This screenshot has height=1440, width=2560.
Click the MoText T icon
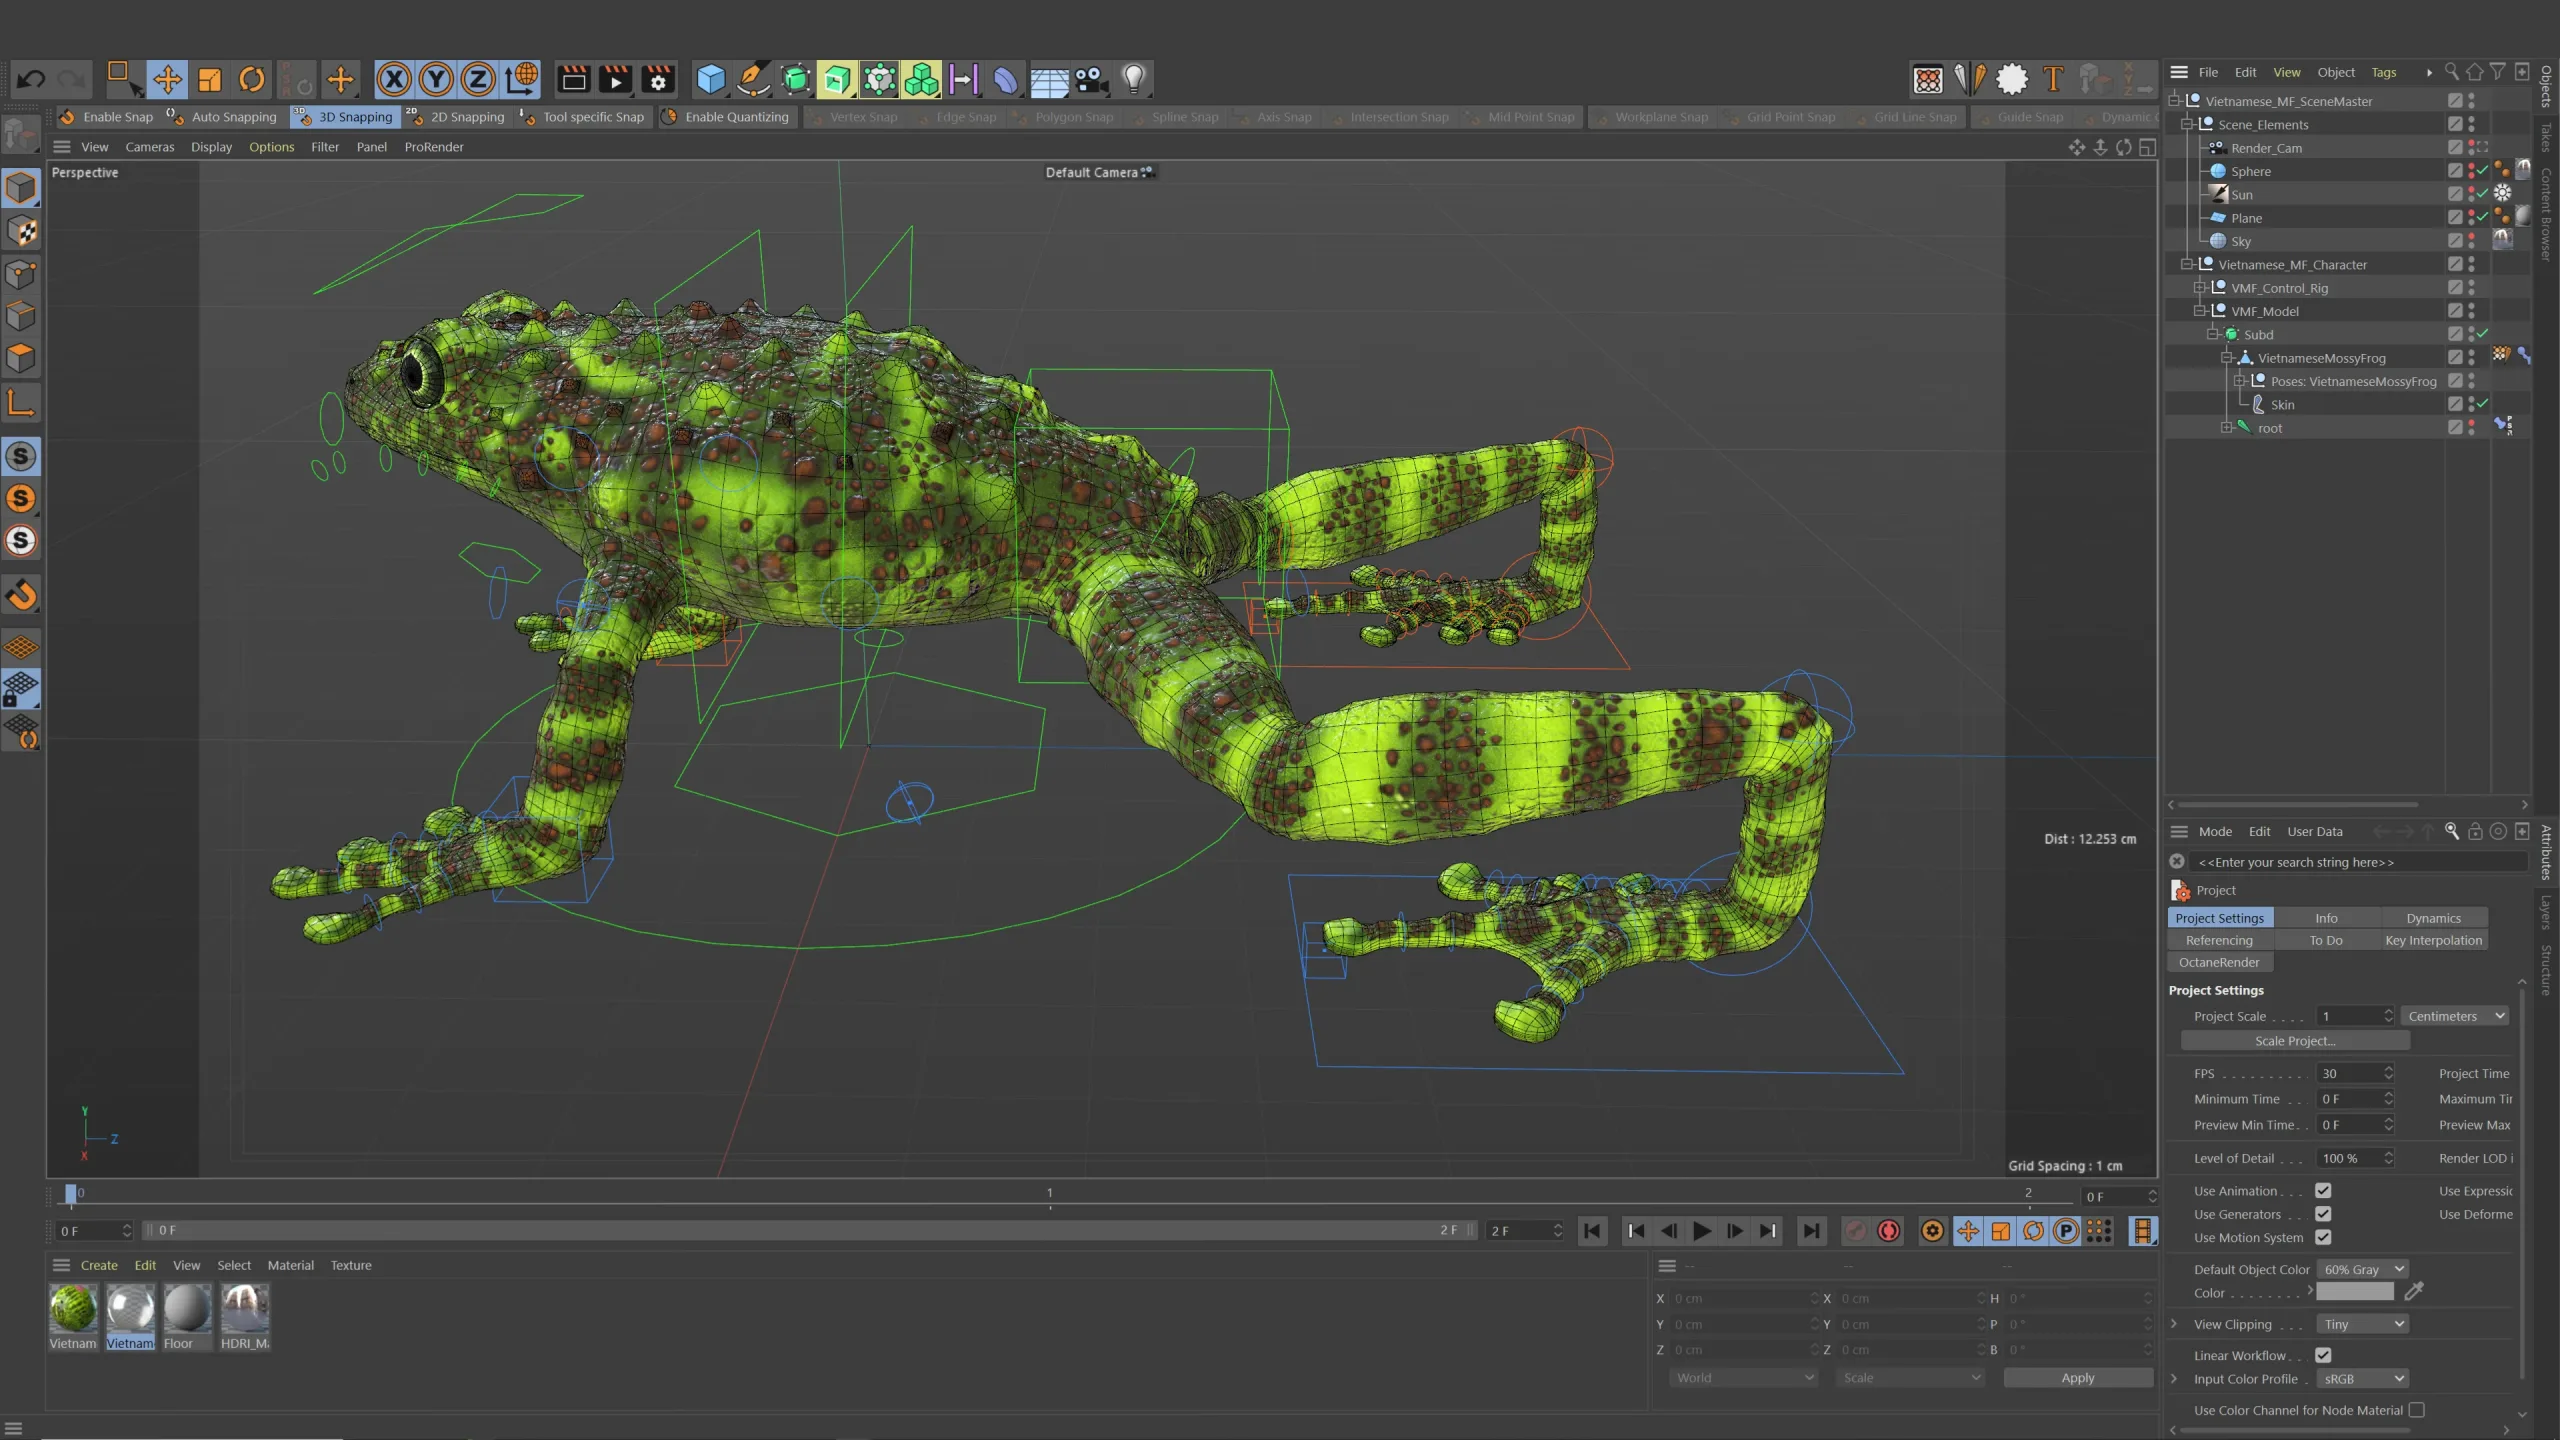point(2053,79)
